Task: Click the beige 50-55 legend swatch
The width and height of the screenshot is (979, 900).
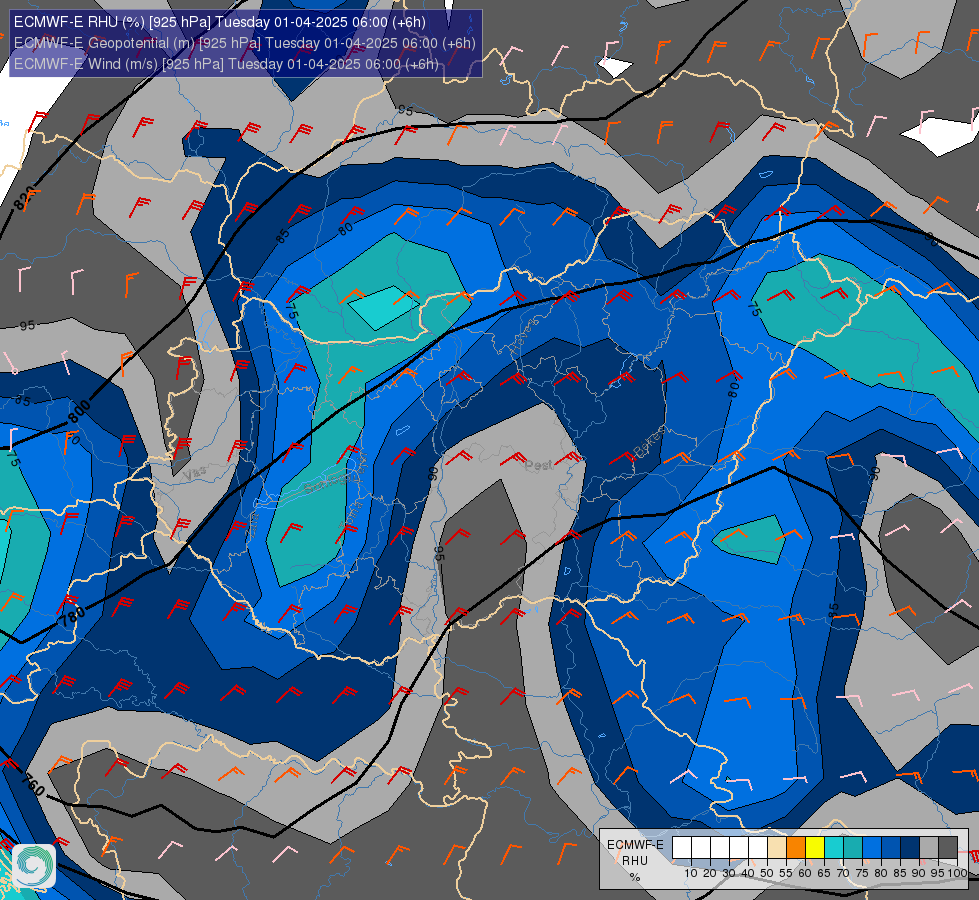Action: 777,847
